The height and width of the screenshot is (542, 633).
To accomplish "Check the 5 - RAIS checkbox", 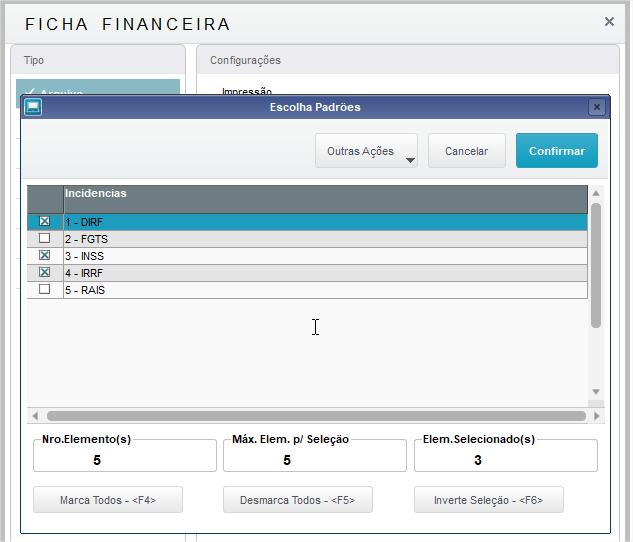I will point(44,289).
